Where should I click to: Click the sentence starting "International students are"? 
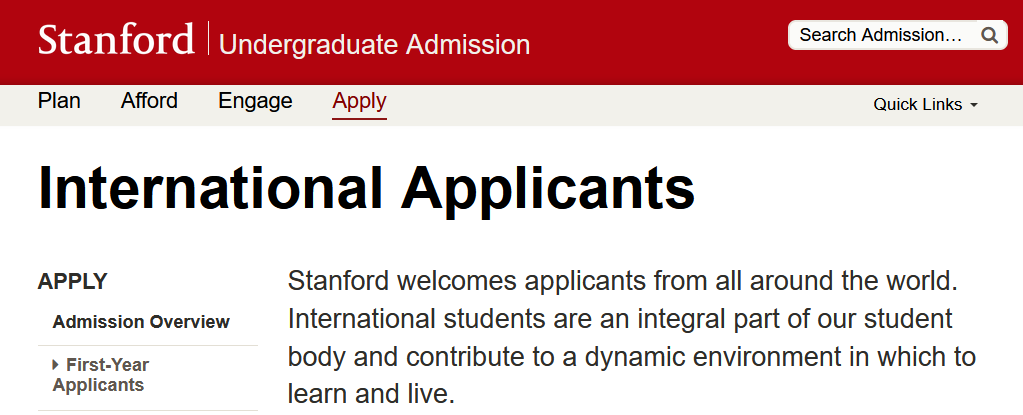[x=620, y=320]
